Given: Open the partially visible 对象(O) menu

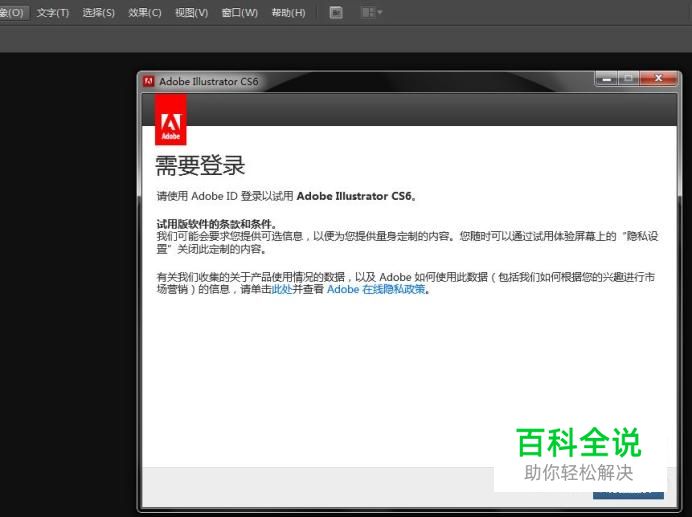Looking at the screenshot, I should [x=12, y=13].
